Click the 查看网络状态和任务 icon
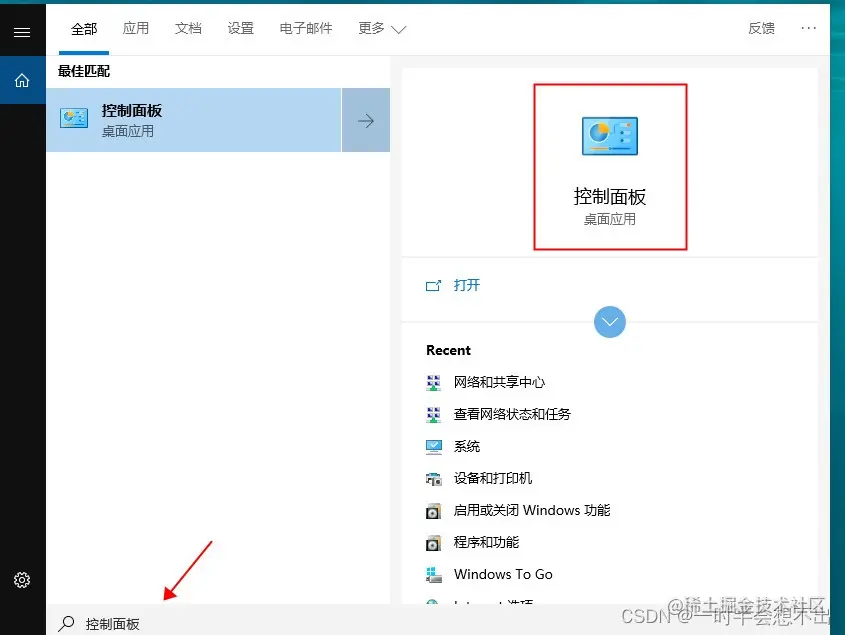 433,415
